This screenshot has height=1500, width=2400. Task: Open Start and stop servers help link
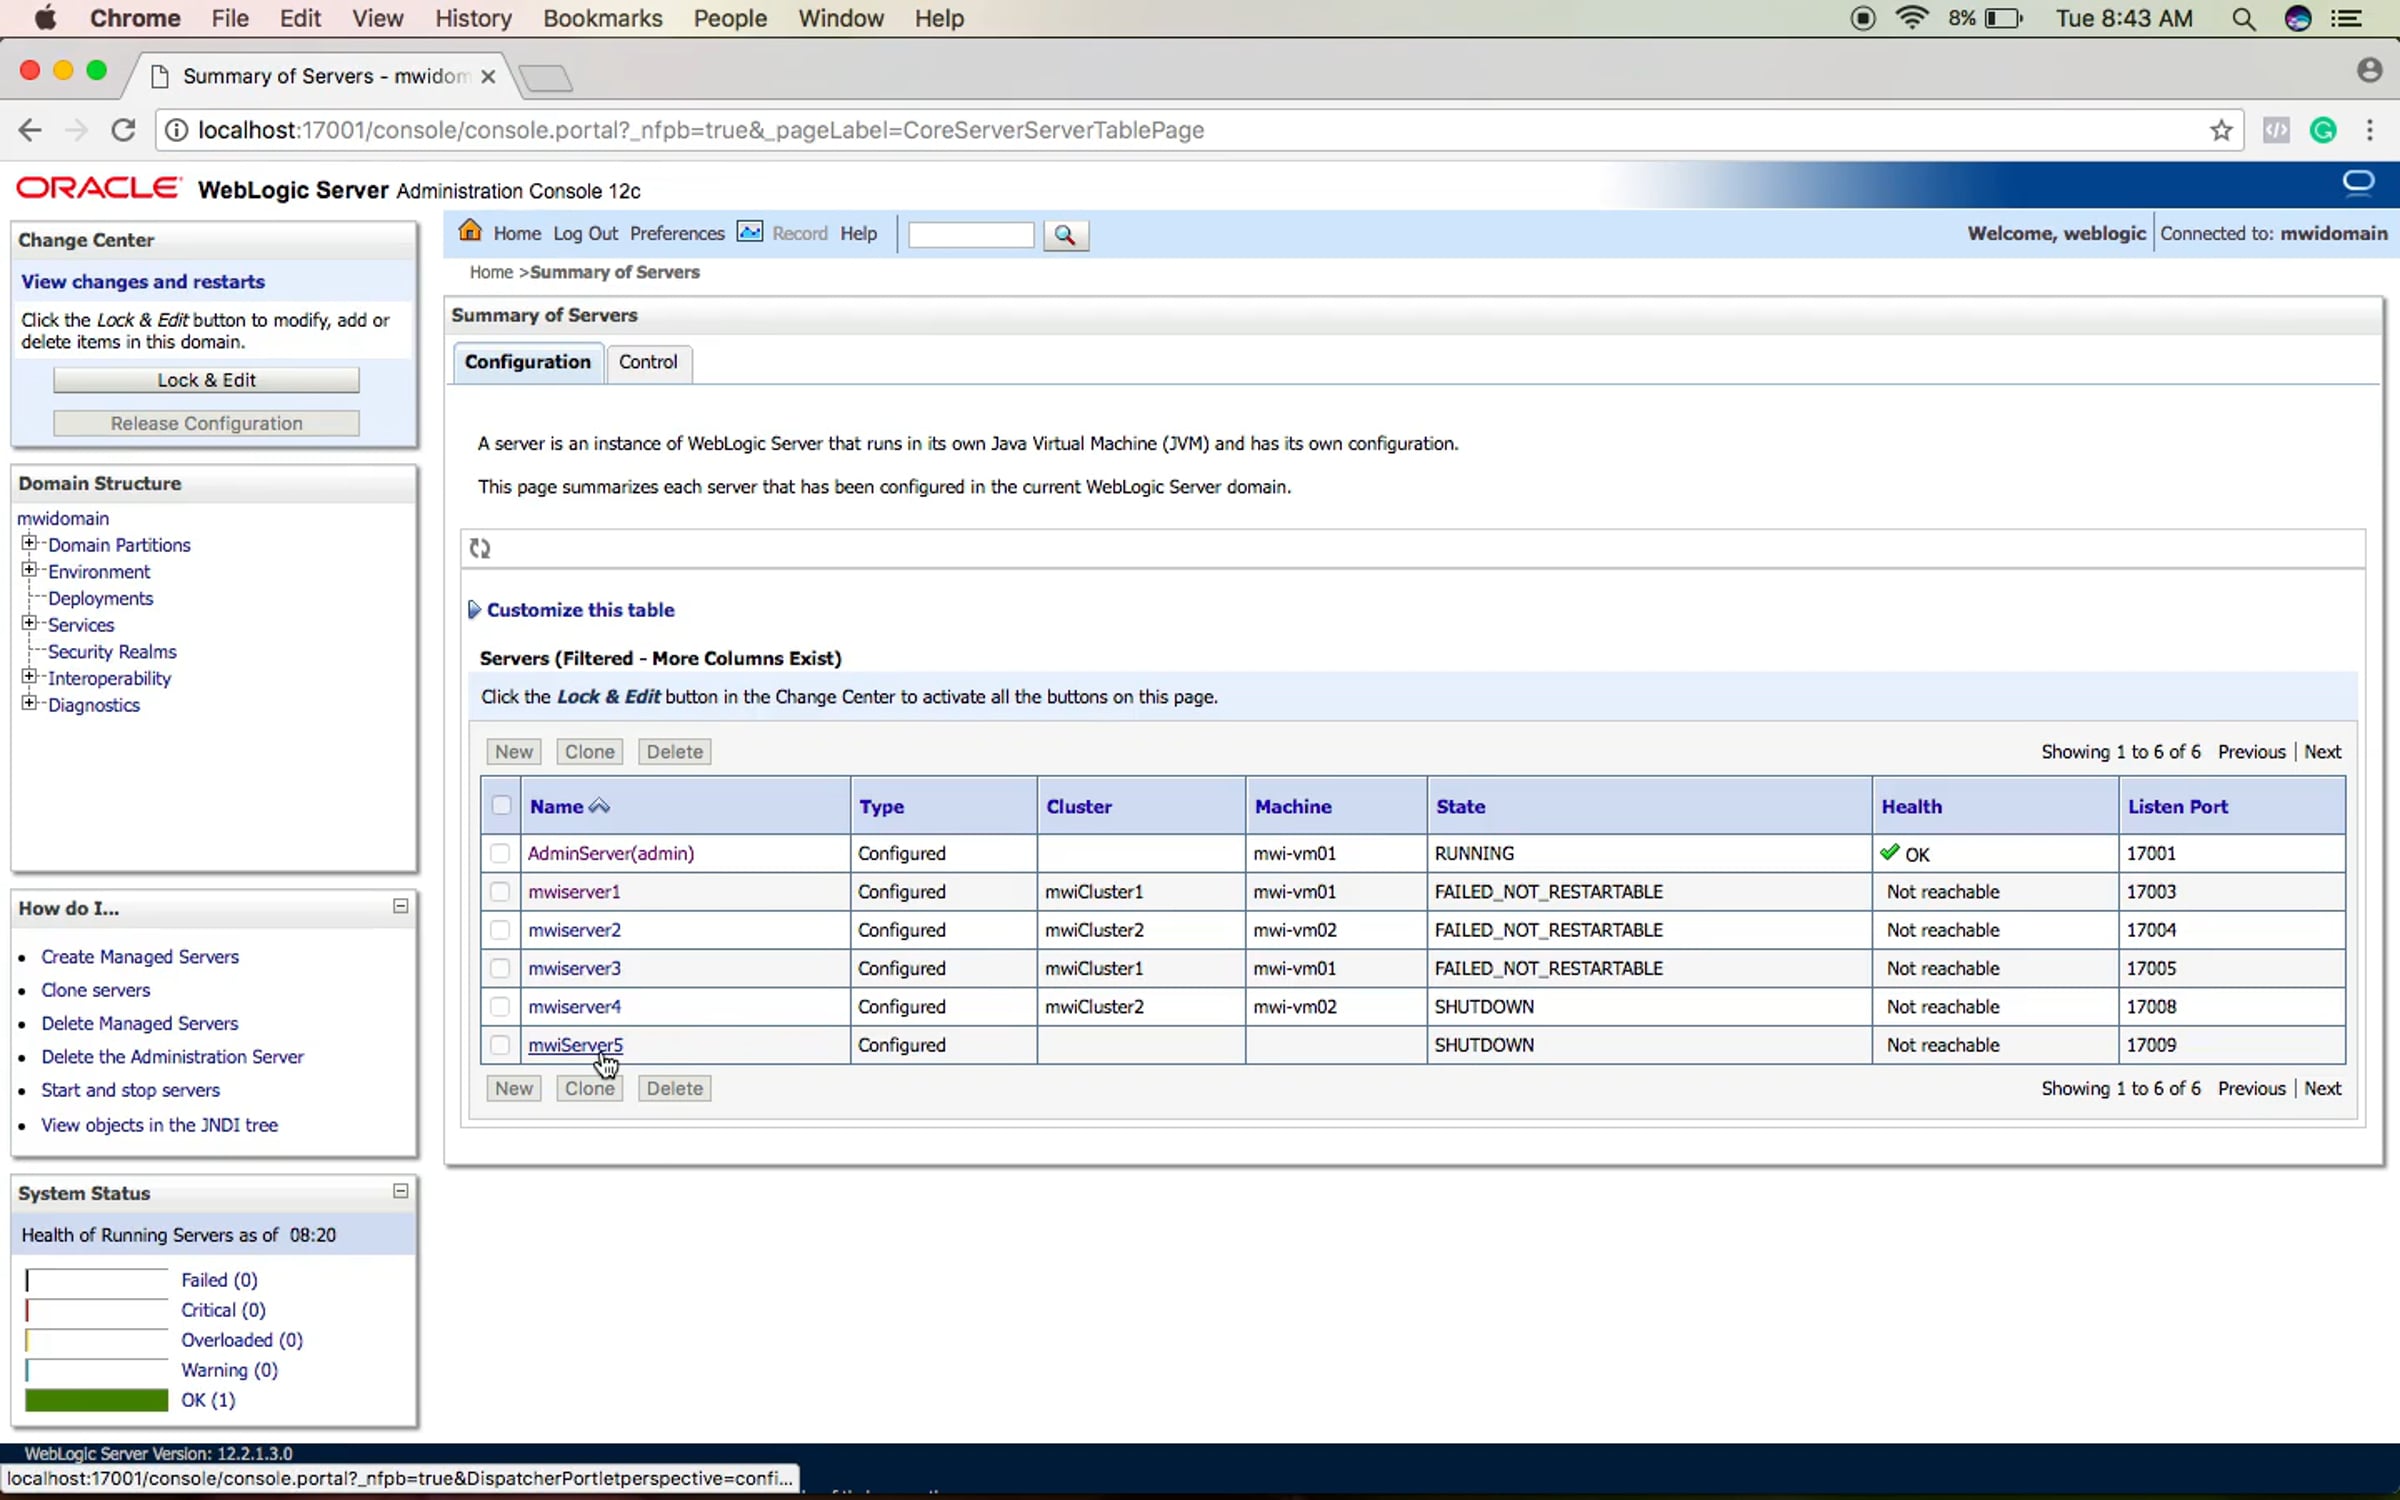click(130, 1090)
